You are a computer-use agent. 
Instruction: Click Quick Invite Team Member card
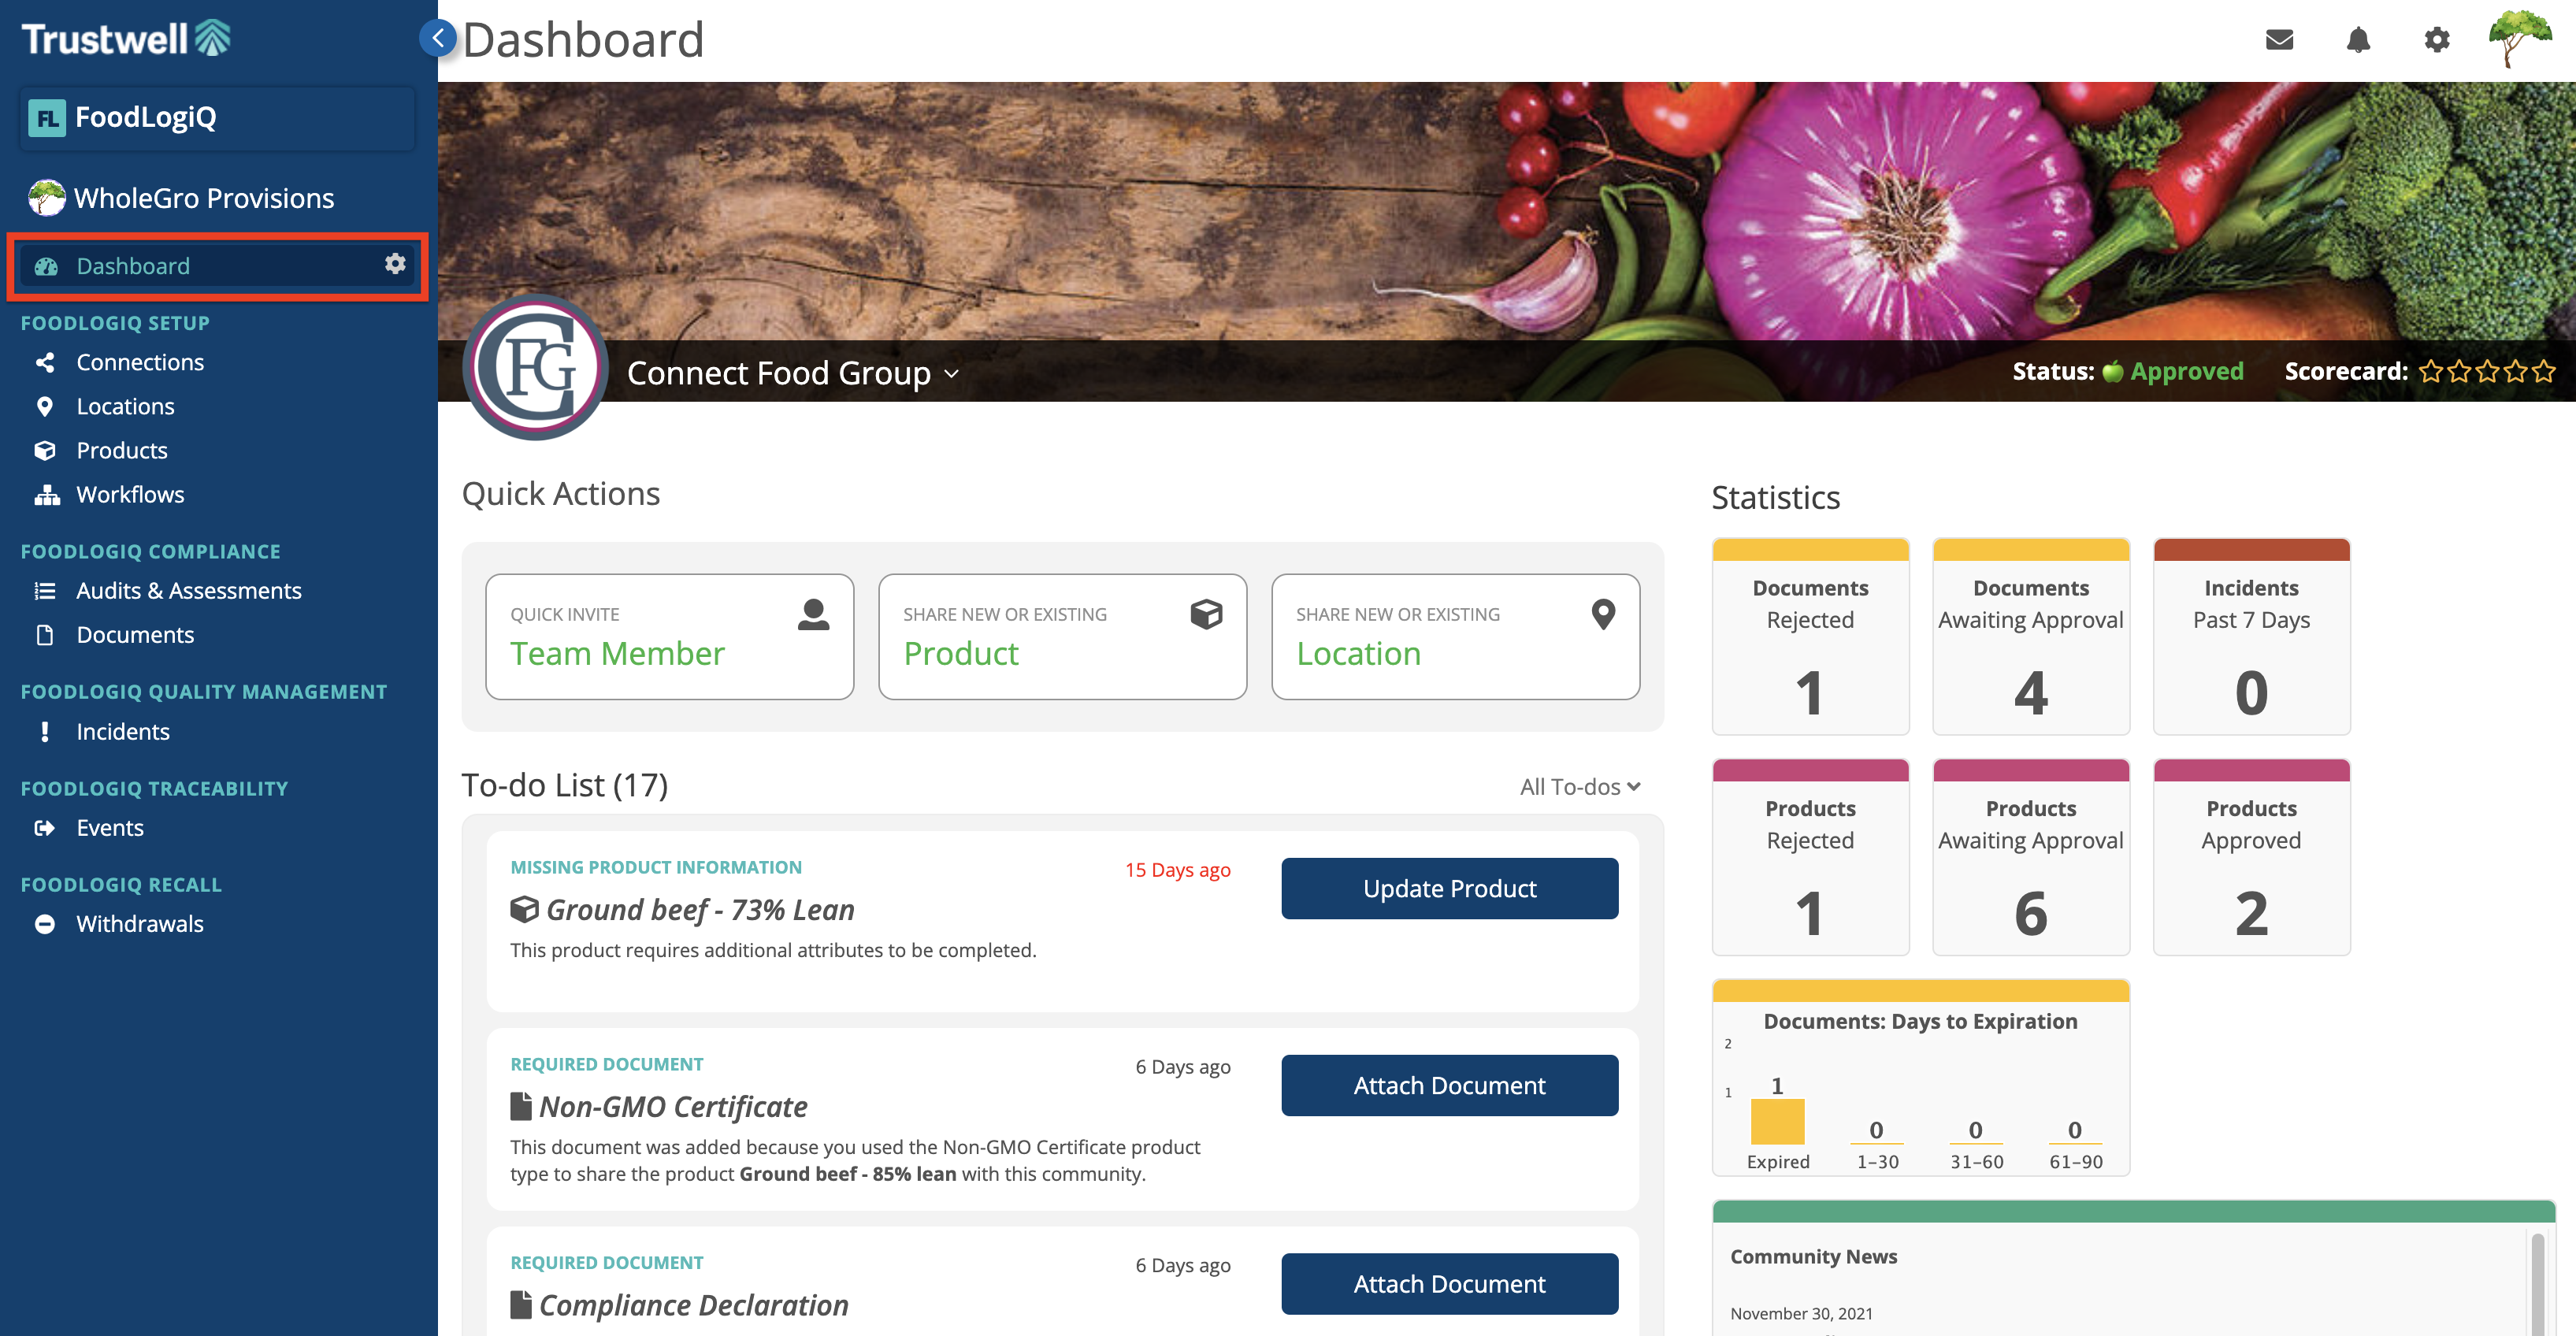pos(669,636)
